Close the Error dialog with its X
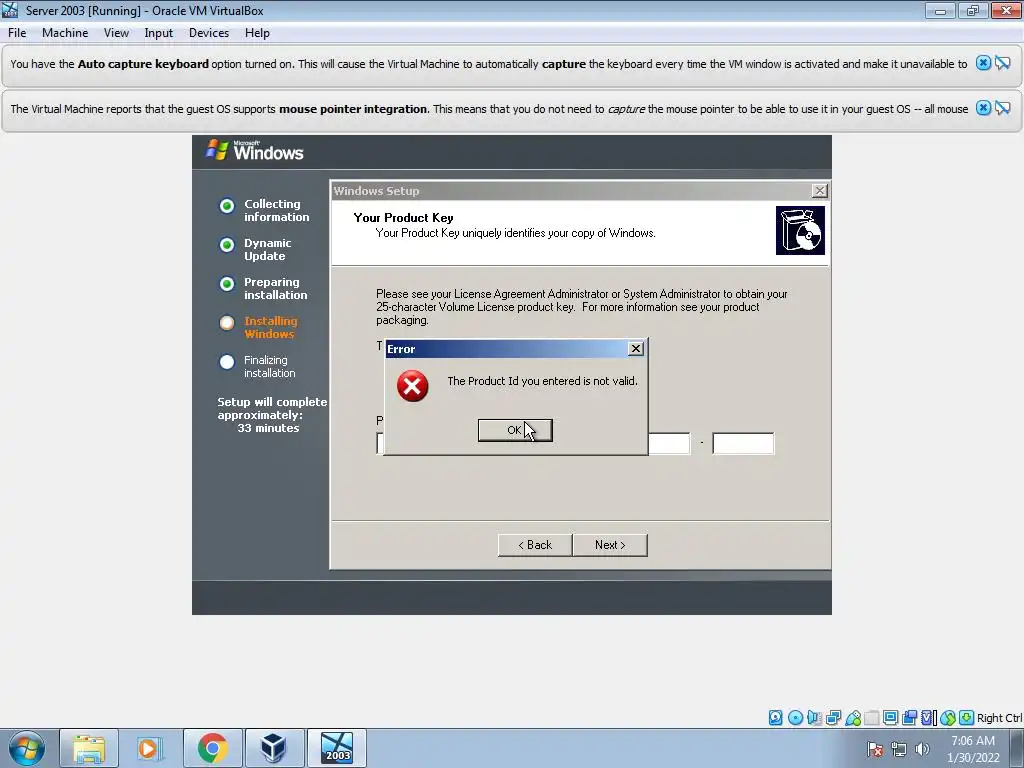1024x768 pixels. pyautogui.click(x=635, y=349)
